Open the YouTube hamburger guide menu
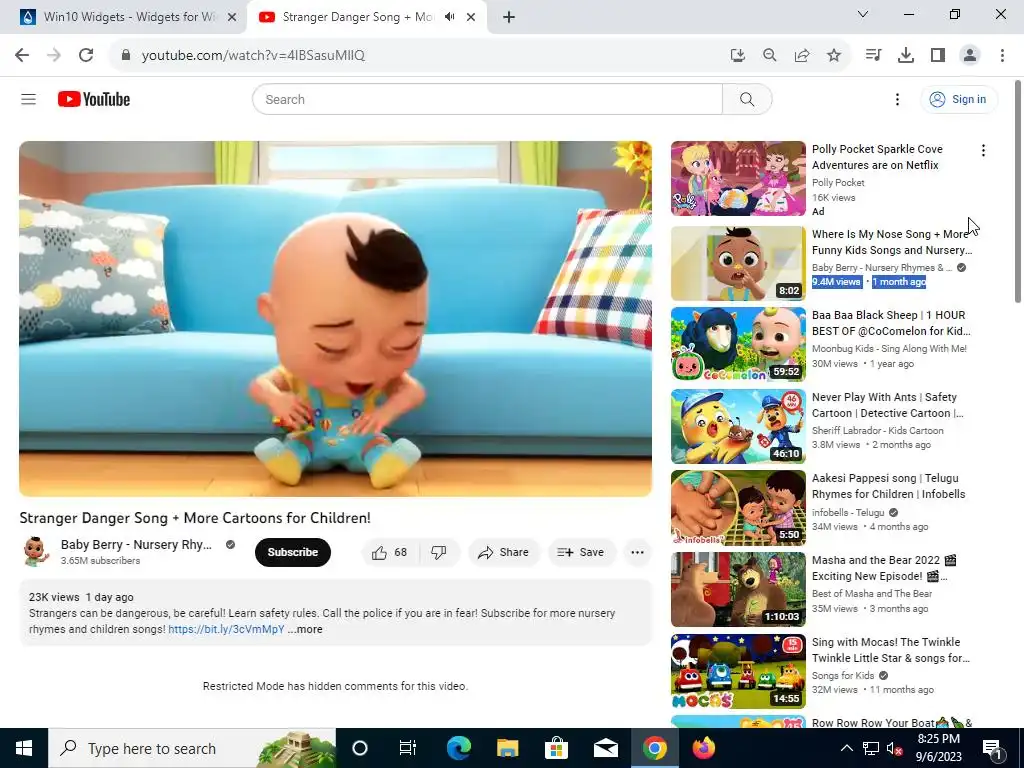The width and height of the screenshot is (1024, 768). coord(28,99)
